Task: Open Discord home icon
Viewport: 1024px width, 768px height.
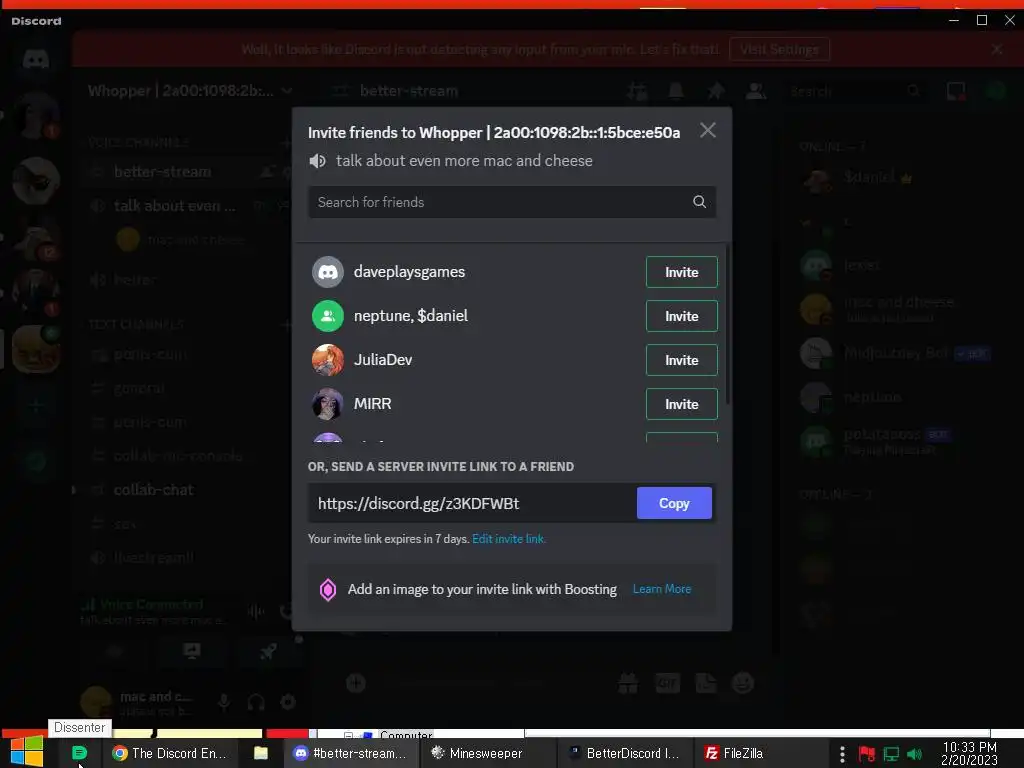Action: [36, 60]
